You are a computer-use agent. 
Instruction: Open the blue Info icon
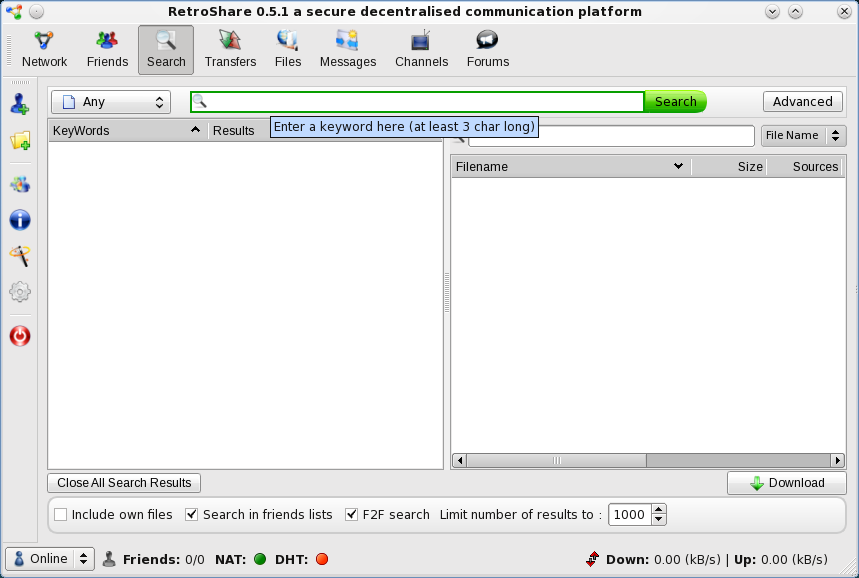(x=20, y=220)
